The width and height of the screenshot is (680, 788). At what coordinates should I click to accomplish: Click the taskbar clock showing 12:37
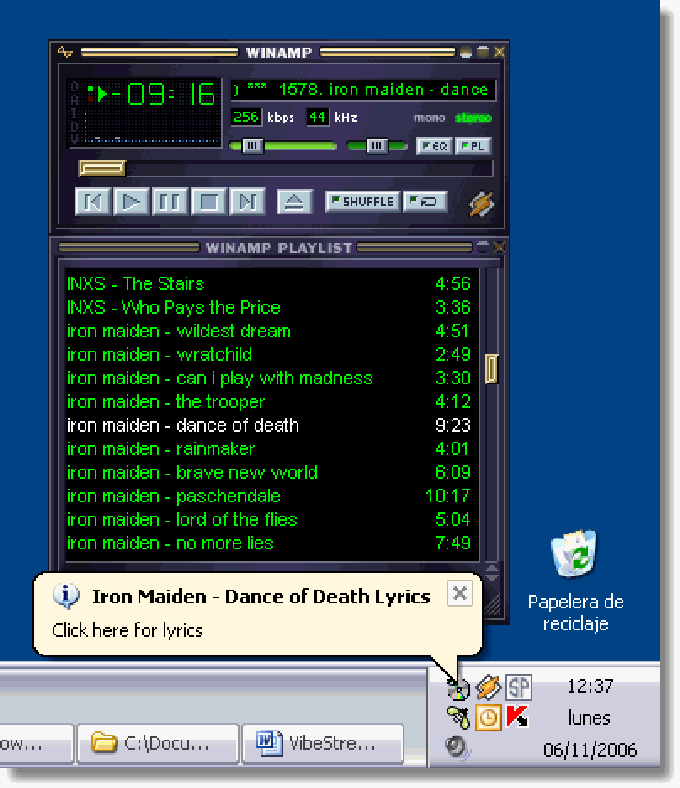tap(590, 686)
